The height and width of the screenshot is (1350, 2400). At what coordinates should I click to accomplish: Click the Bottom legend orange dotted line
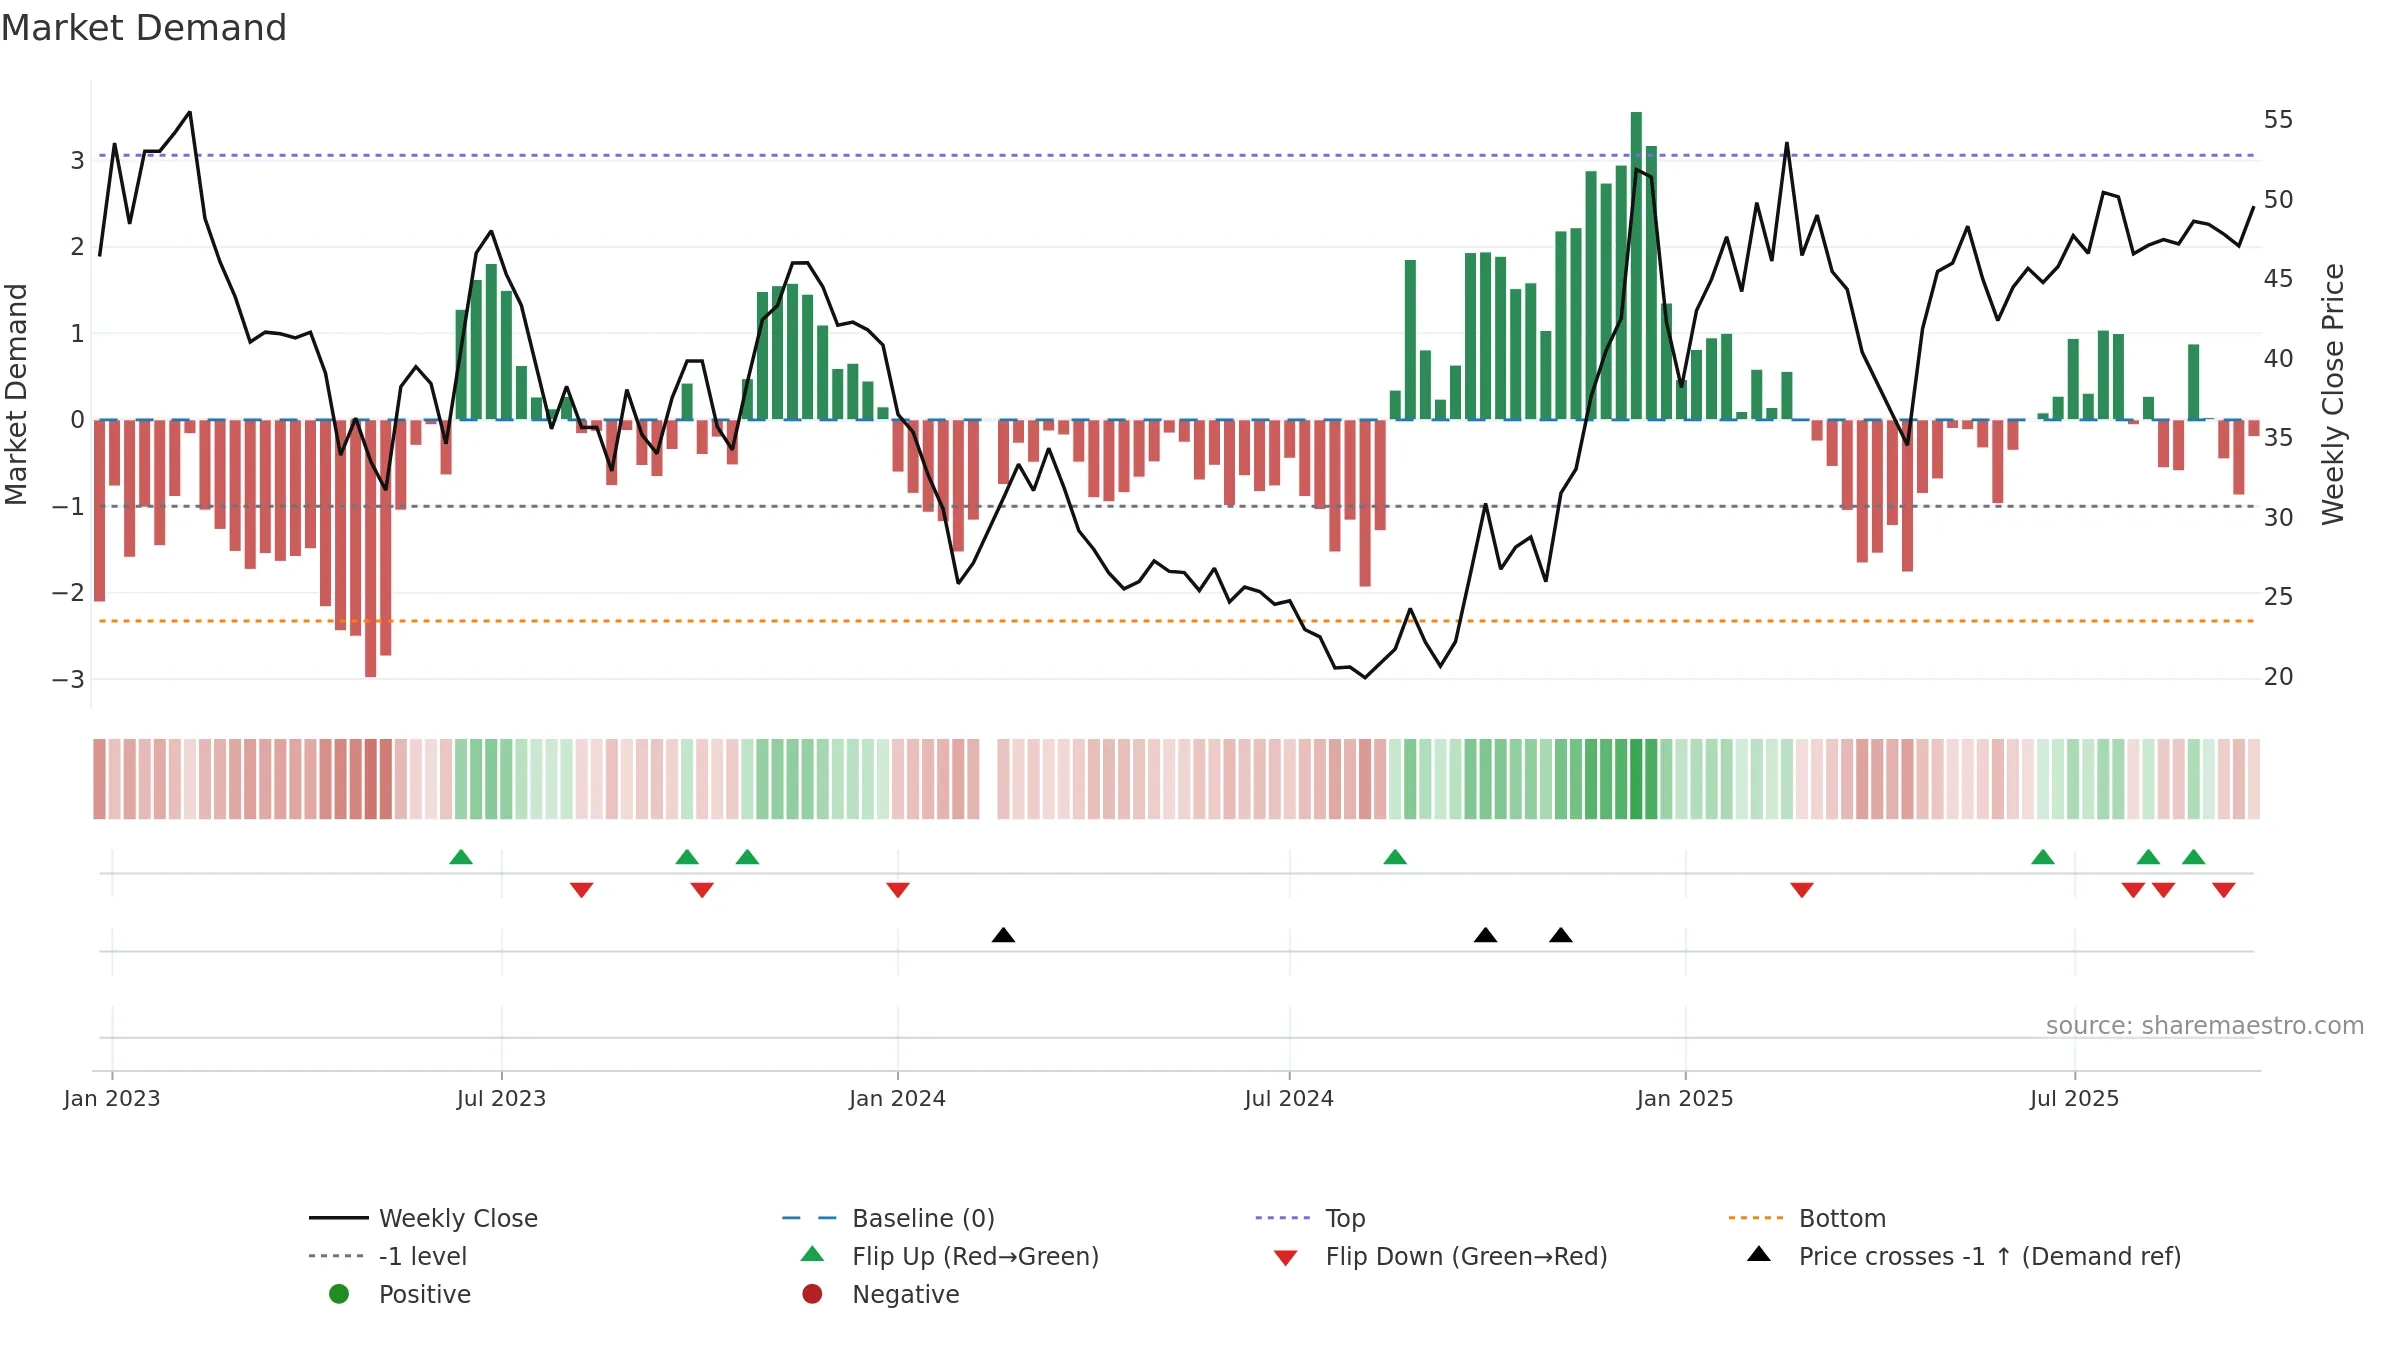[x=1756, y=1218]
